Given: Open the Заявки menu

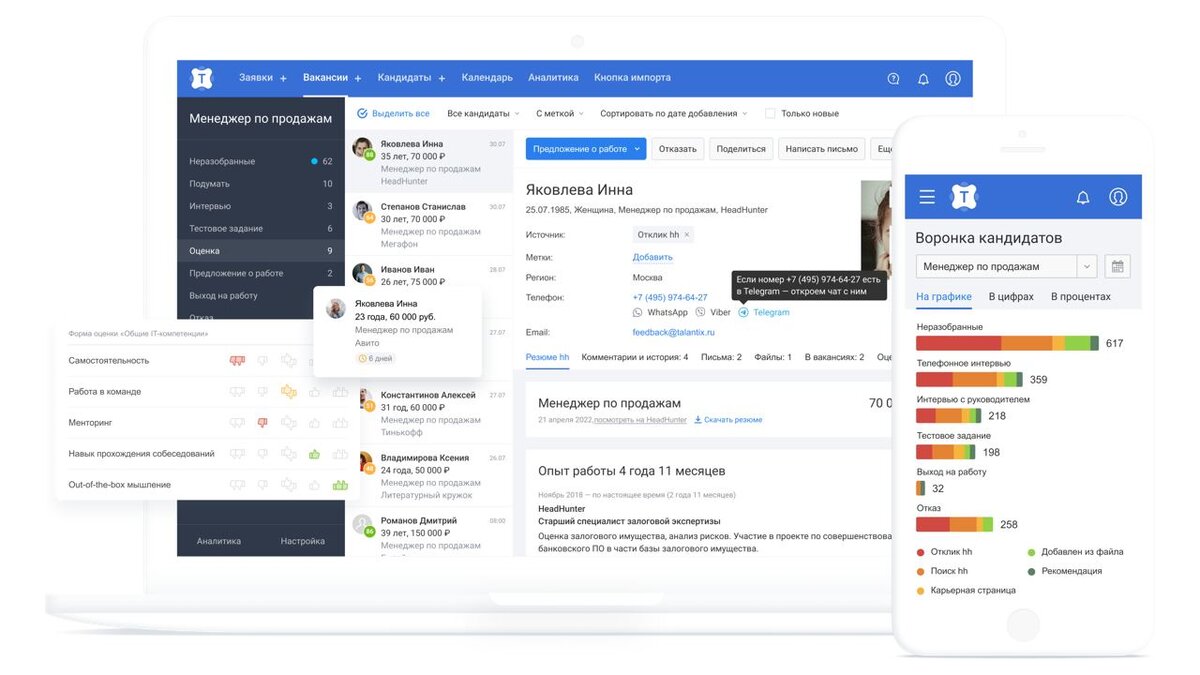Looking at the screenshot, I should pos(256,78).
